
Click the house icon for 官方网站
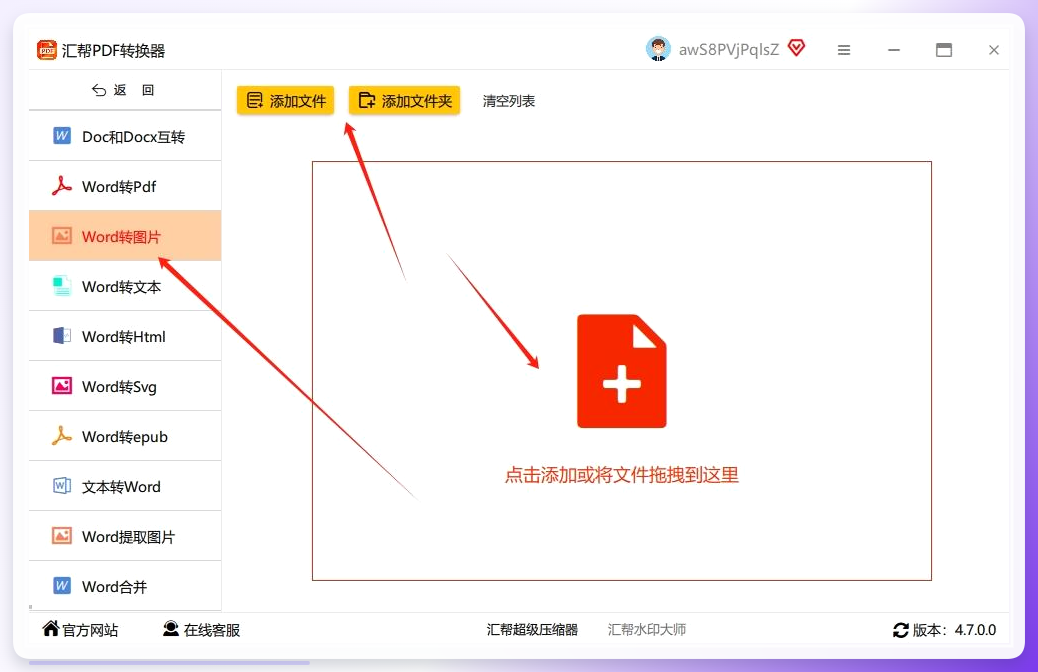click(50, 628)
